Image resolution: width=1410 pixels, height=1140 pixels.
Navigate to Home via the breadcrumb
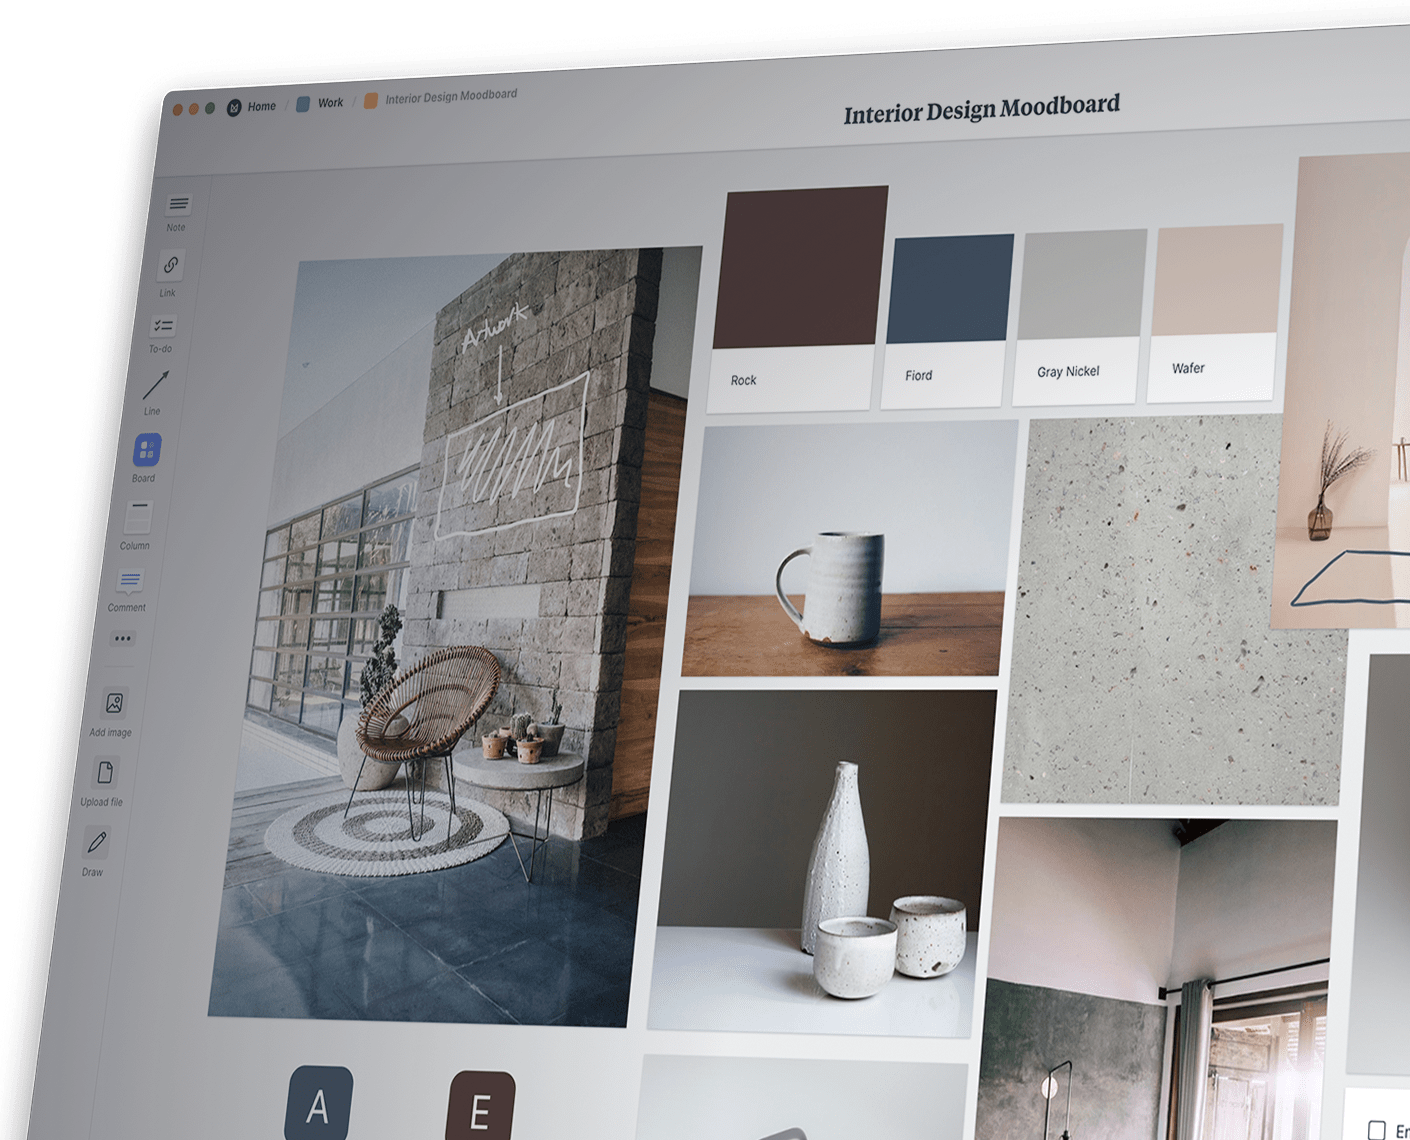(x=260, y=105)
